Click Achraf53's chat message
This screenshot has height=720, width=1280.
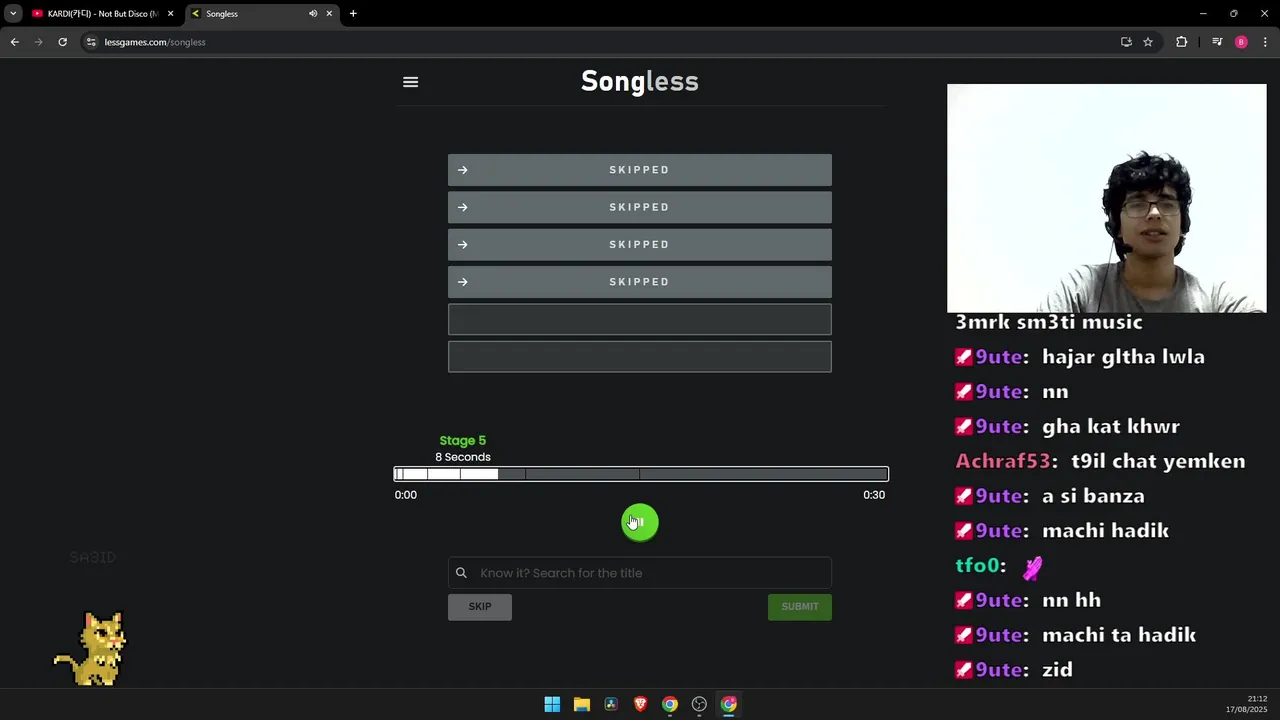click(1100, 461)
